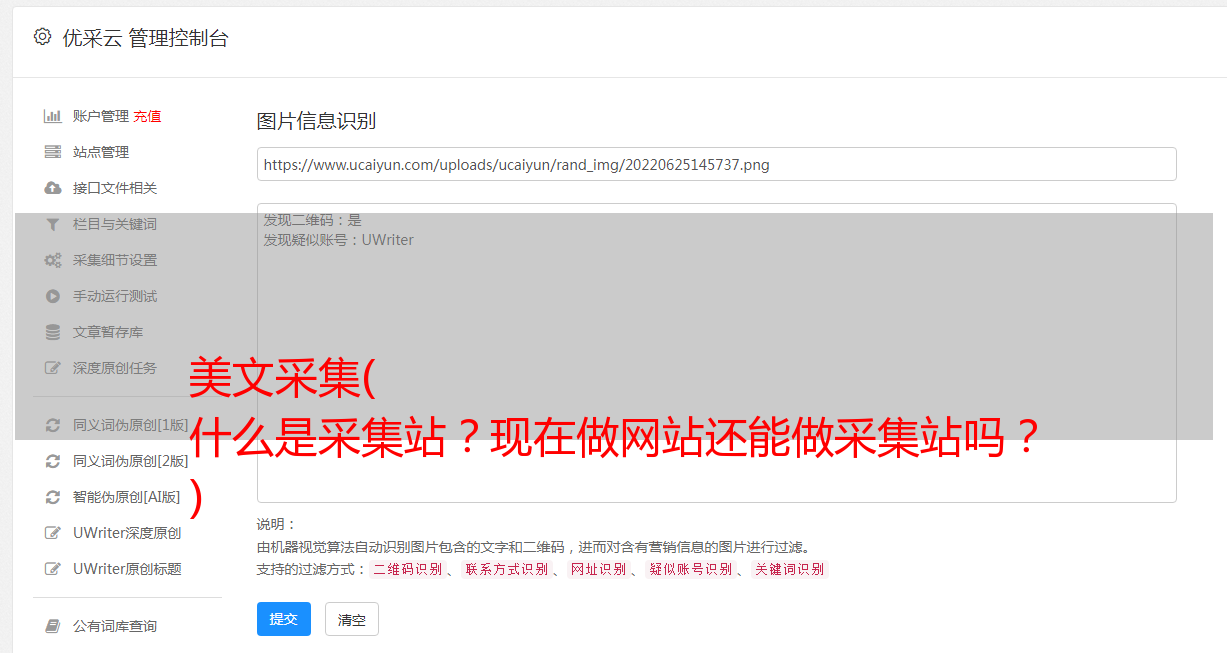Click the gears icon for 采集细节设置

click(53, 260)
